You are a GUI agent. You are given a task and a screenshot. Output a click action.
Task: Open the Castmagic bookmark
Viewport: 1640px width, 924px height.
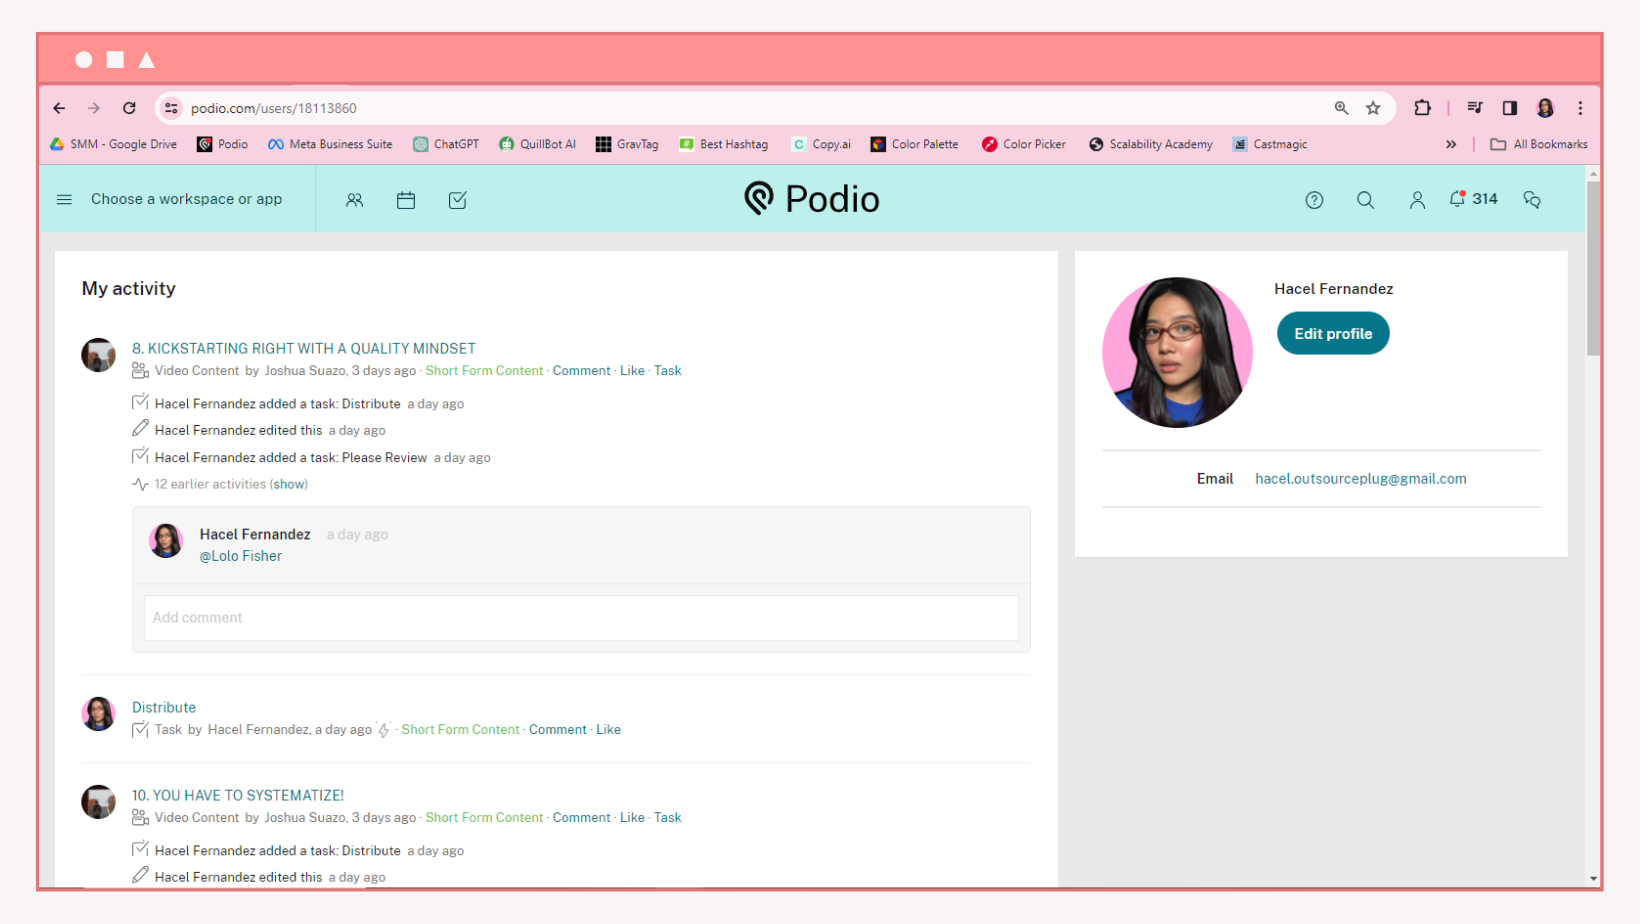[1270, 144]
